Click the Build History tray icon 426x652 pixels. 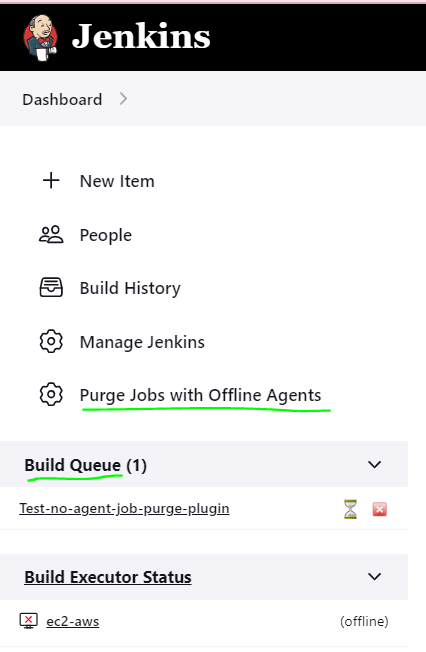coord(51,288)
